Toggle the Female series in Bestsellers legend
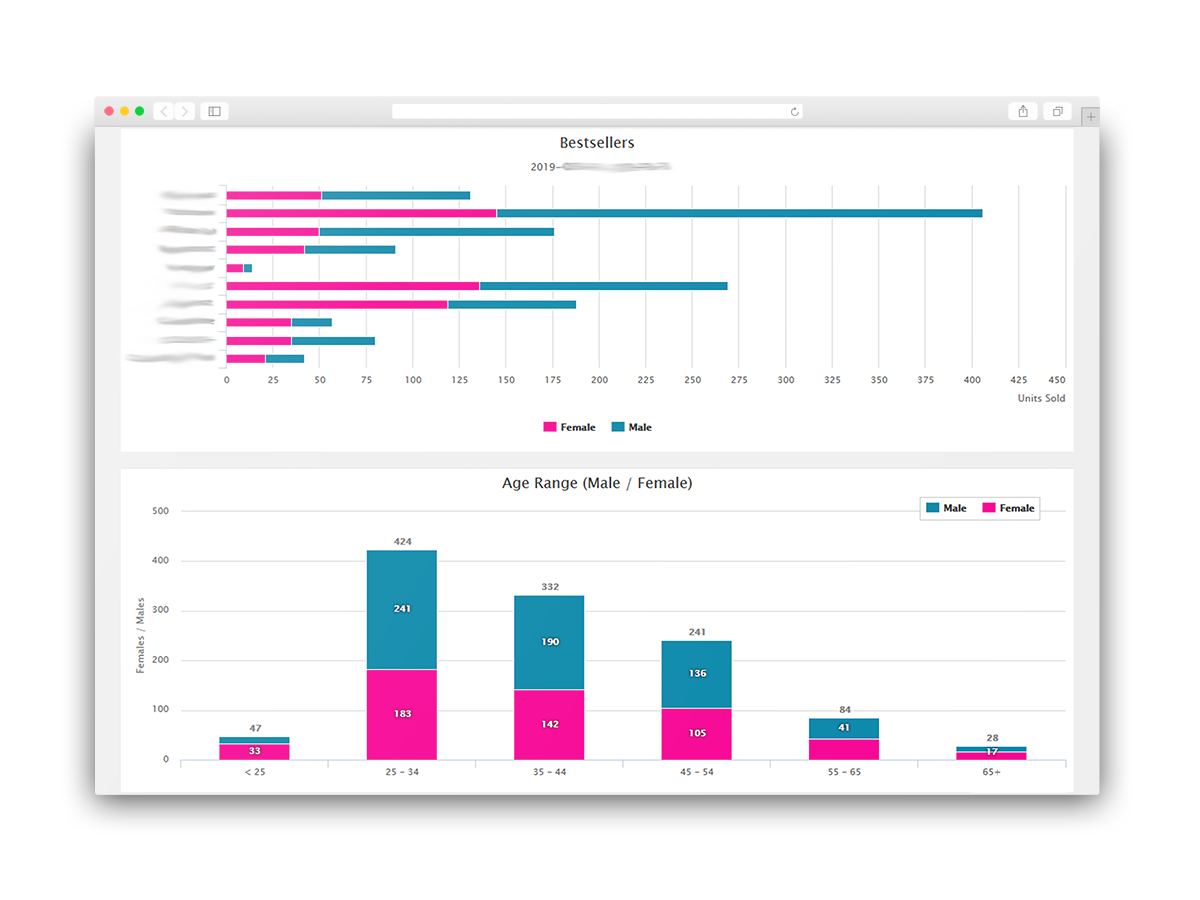This screenshot has height=900, width=1200. [569, 427]
